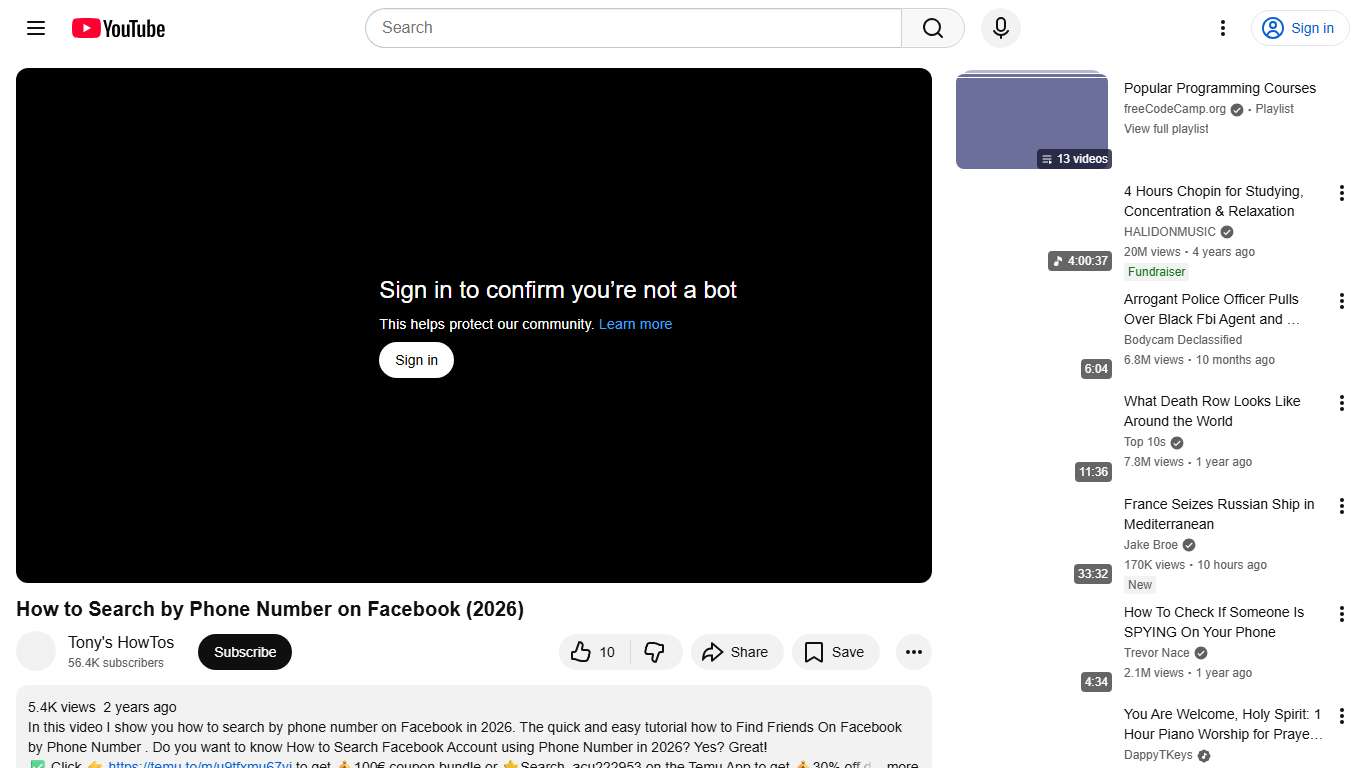Open options menu for the Chopin study video
This screenshot has width=1366, height=768.
click(1341, 192)
